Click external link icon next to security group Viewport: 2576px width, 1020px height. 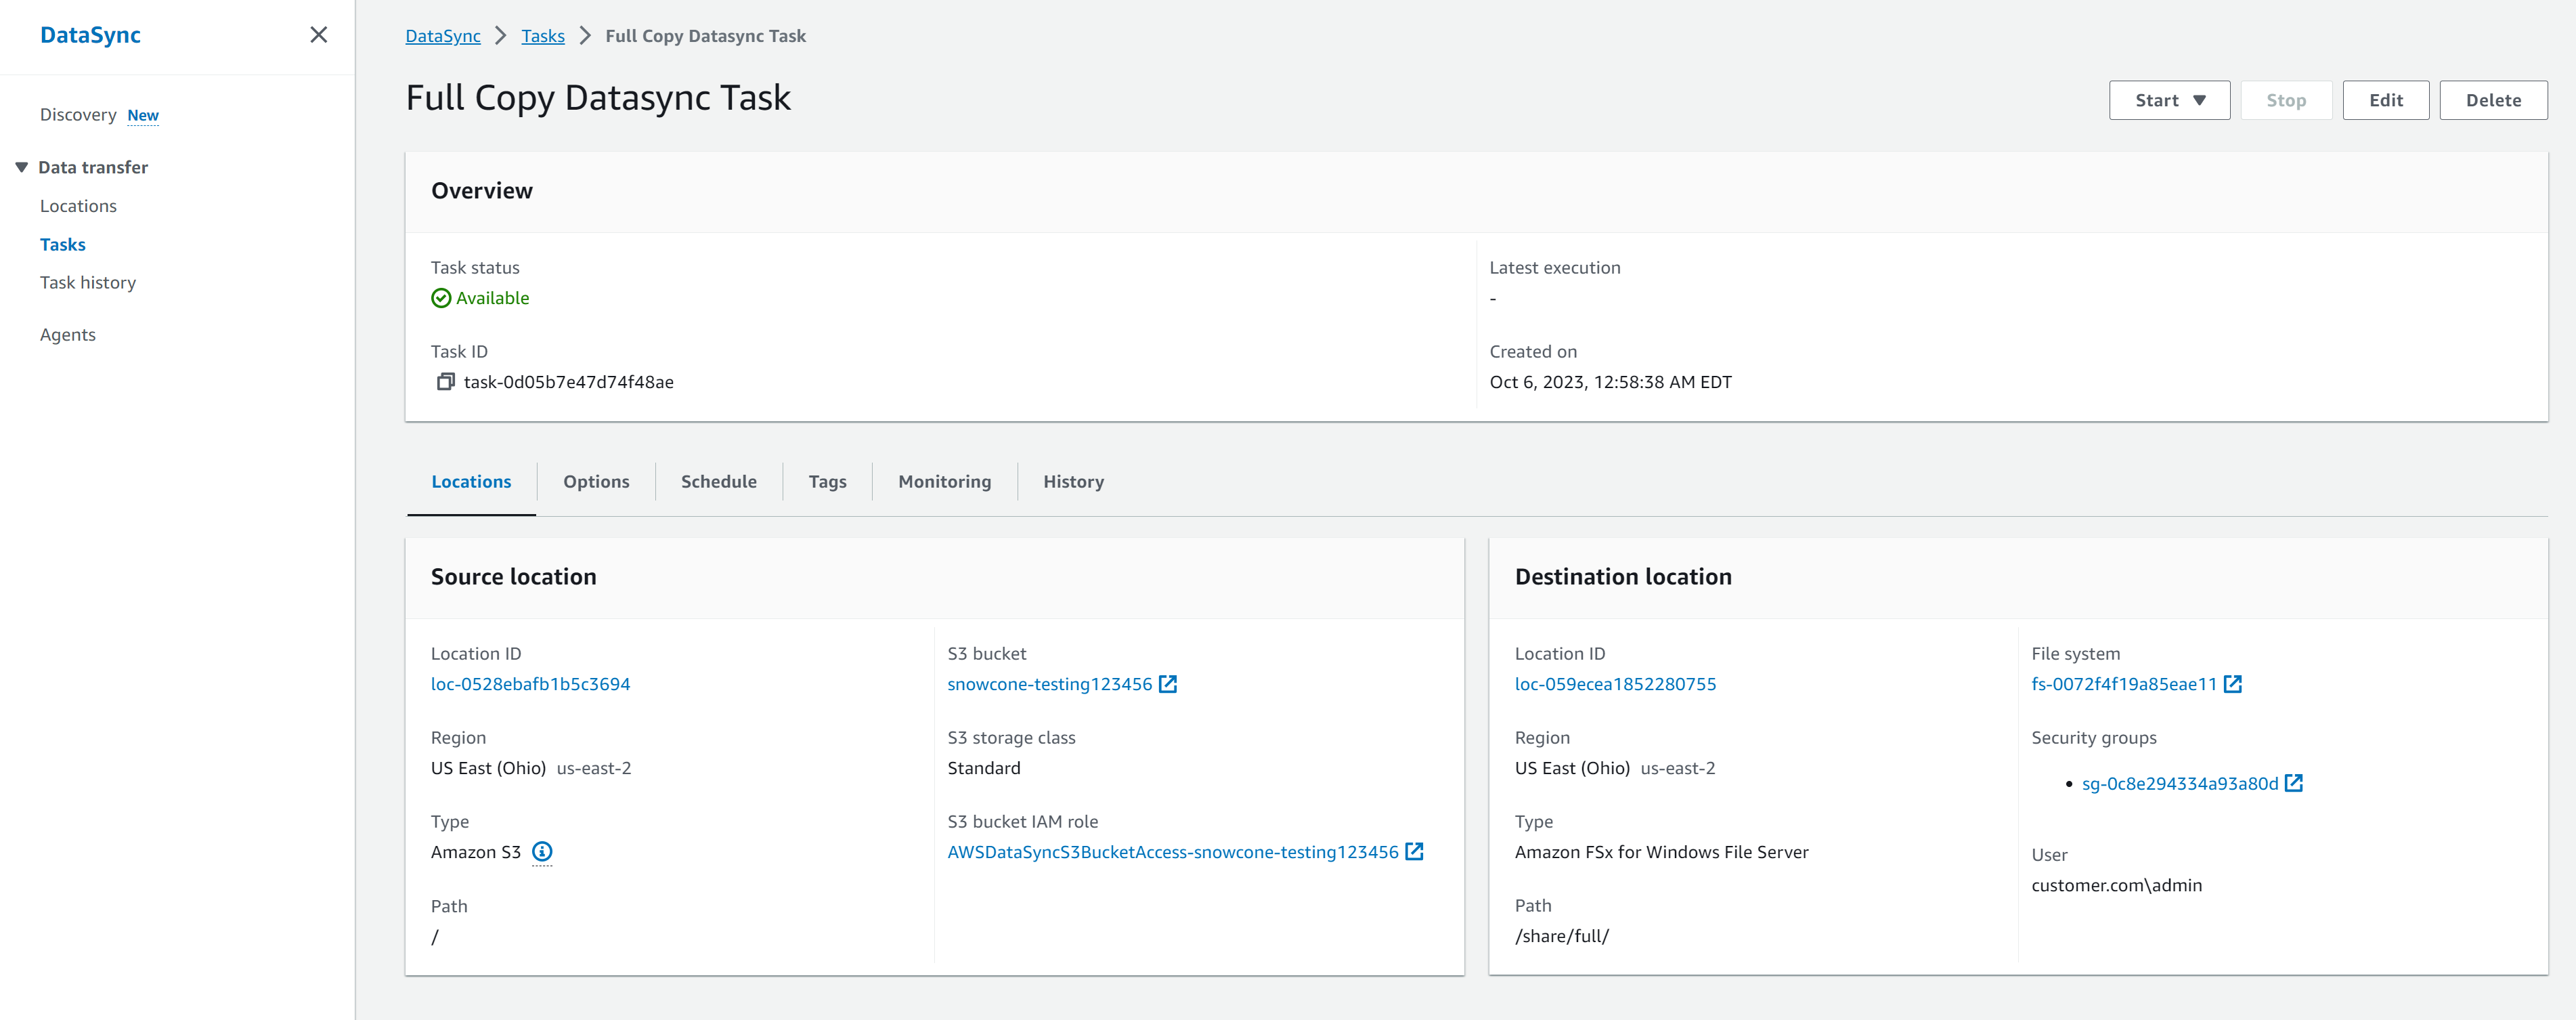[x=2293, y=783]
